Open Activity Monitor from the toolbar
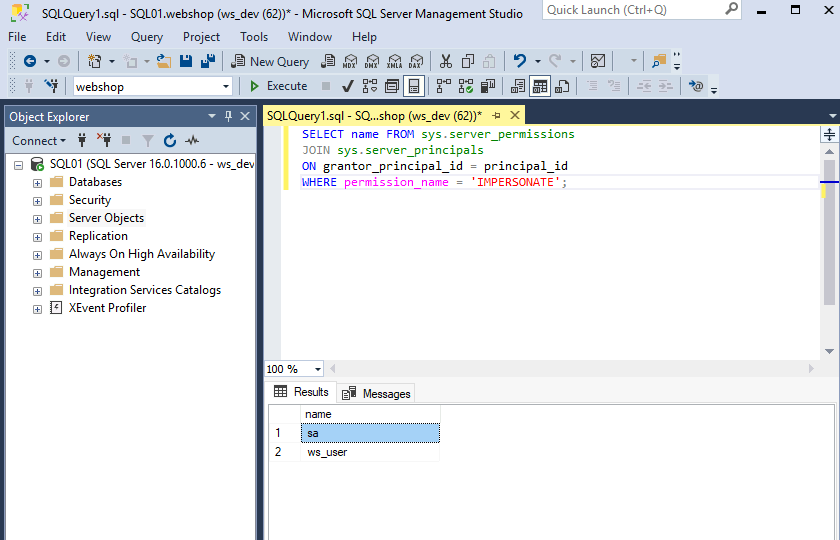Image resolution: width=840 pixels, height=540 pixels. click(598, 62)
